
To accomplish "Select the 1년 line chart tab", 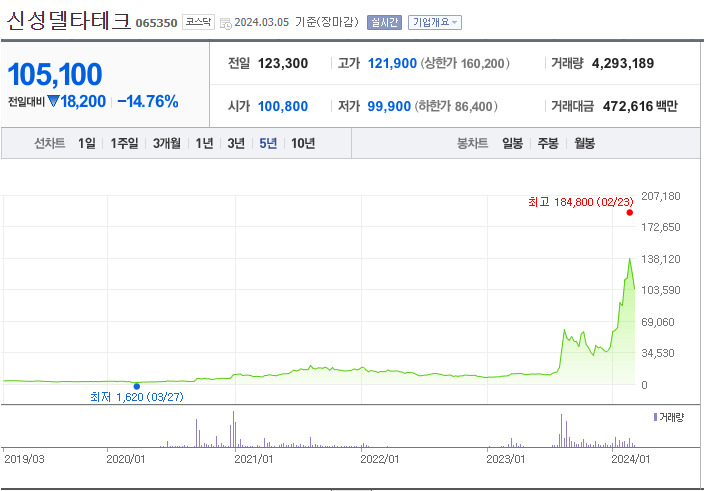I will pos(204,143).
